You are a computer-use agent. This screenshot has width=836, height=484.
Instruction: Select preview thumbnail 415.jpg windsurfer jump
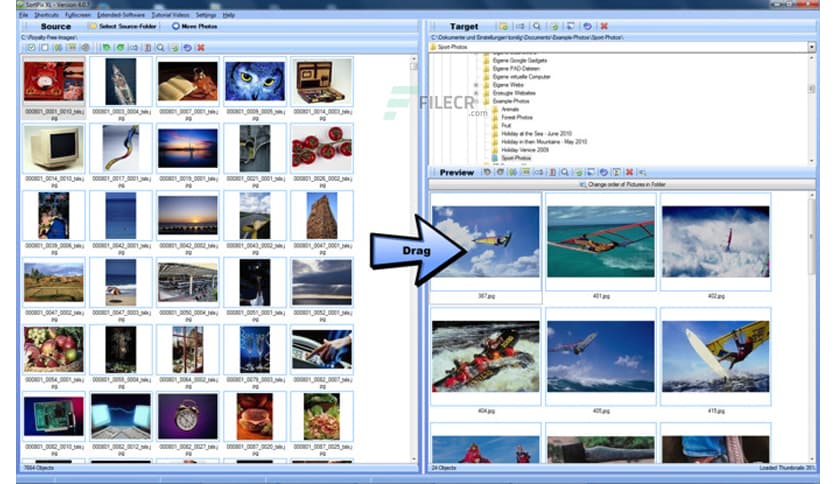tap(716, 356)
